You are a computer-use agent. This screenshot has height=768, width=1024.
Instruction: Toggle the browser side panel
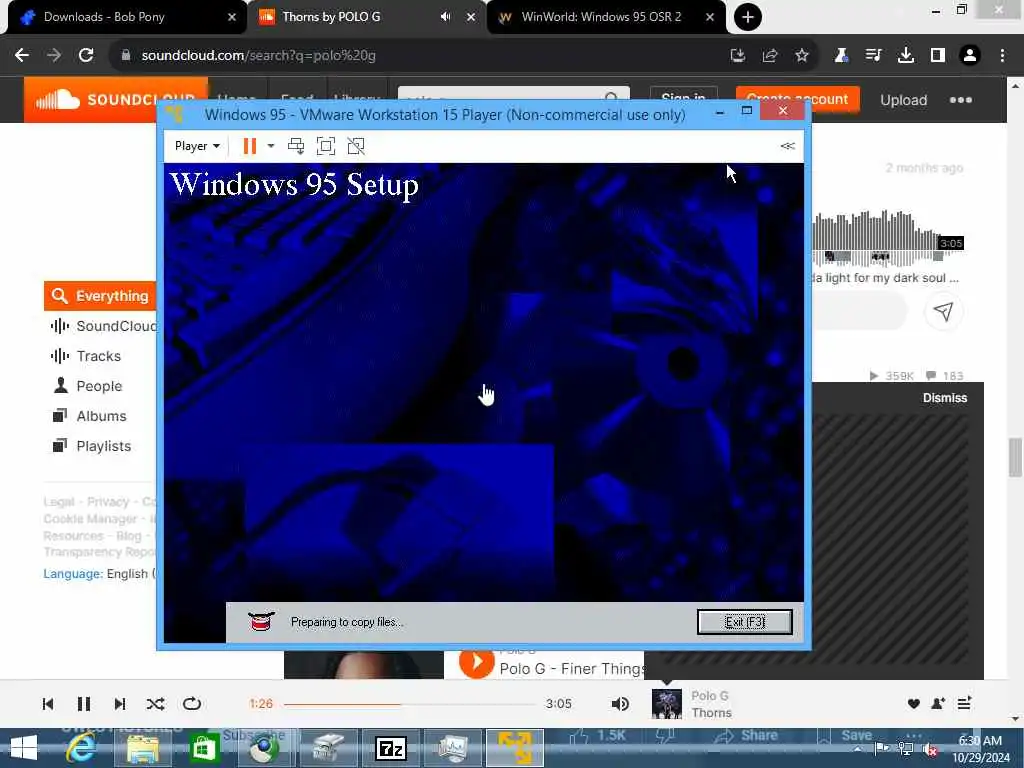pyautogui.click(x=938, y=56)
